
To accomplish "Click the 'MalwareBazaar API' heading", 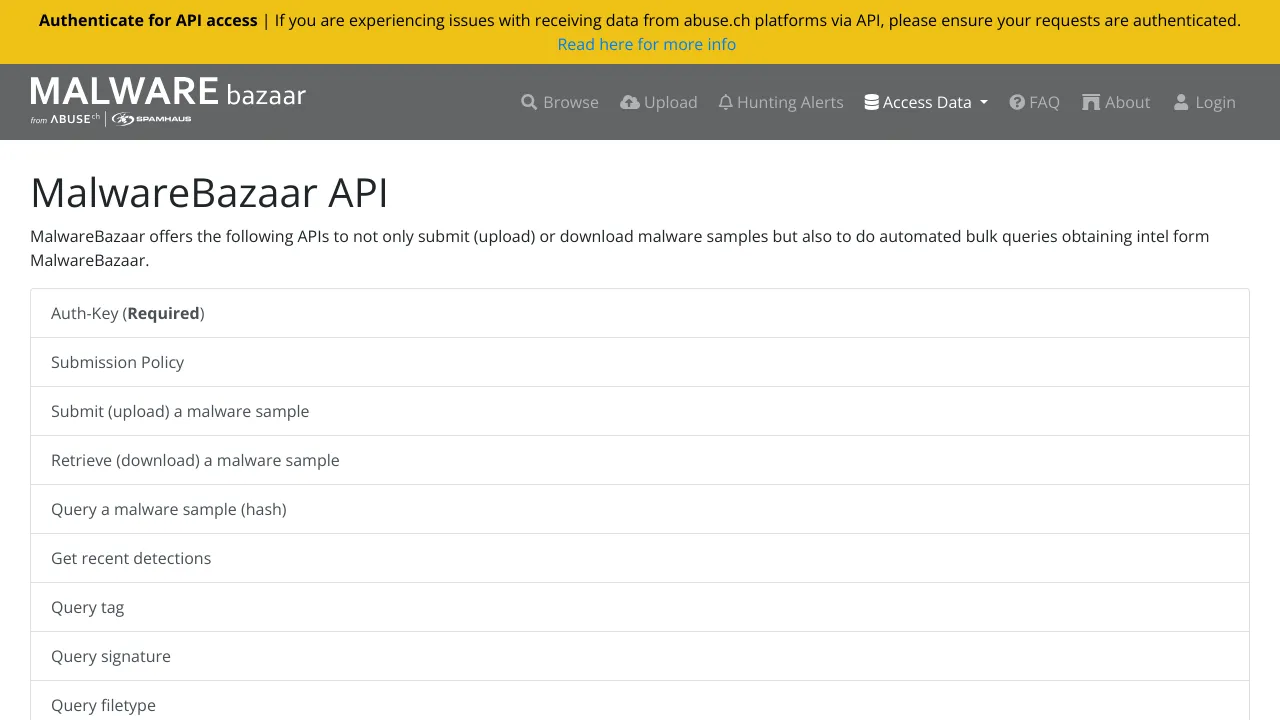I will 209,192.
